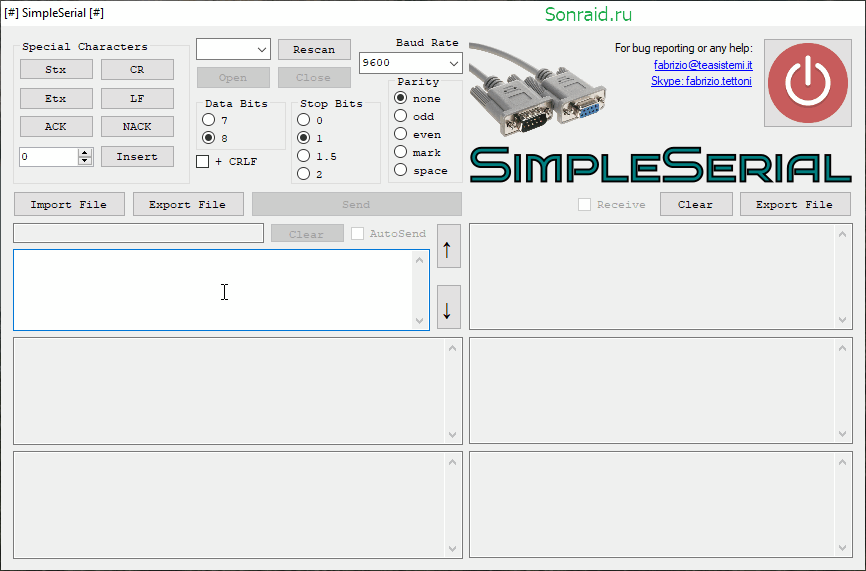Click the Insert button
The image size is (866, 571).
tap(137, 156)
